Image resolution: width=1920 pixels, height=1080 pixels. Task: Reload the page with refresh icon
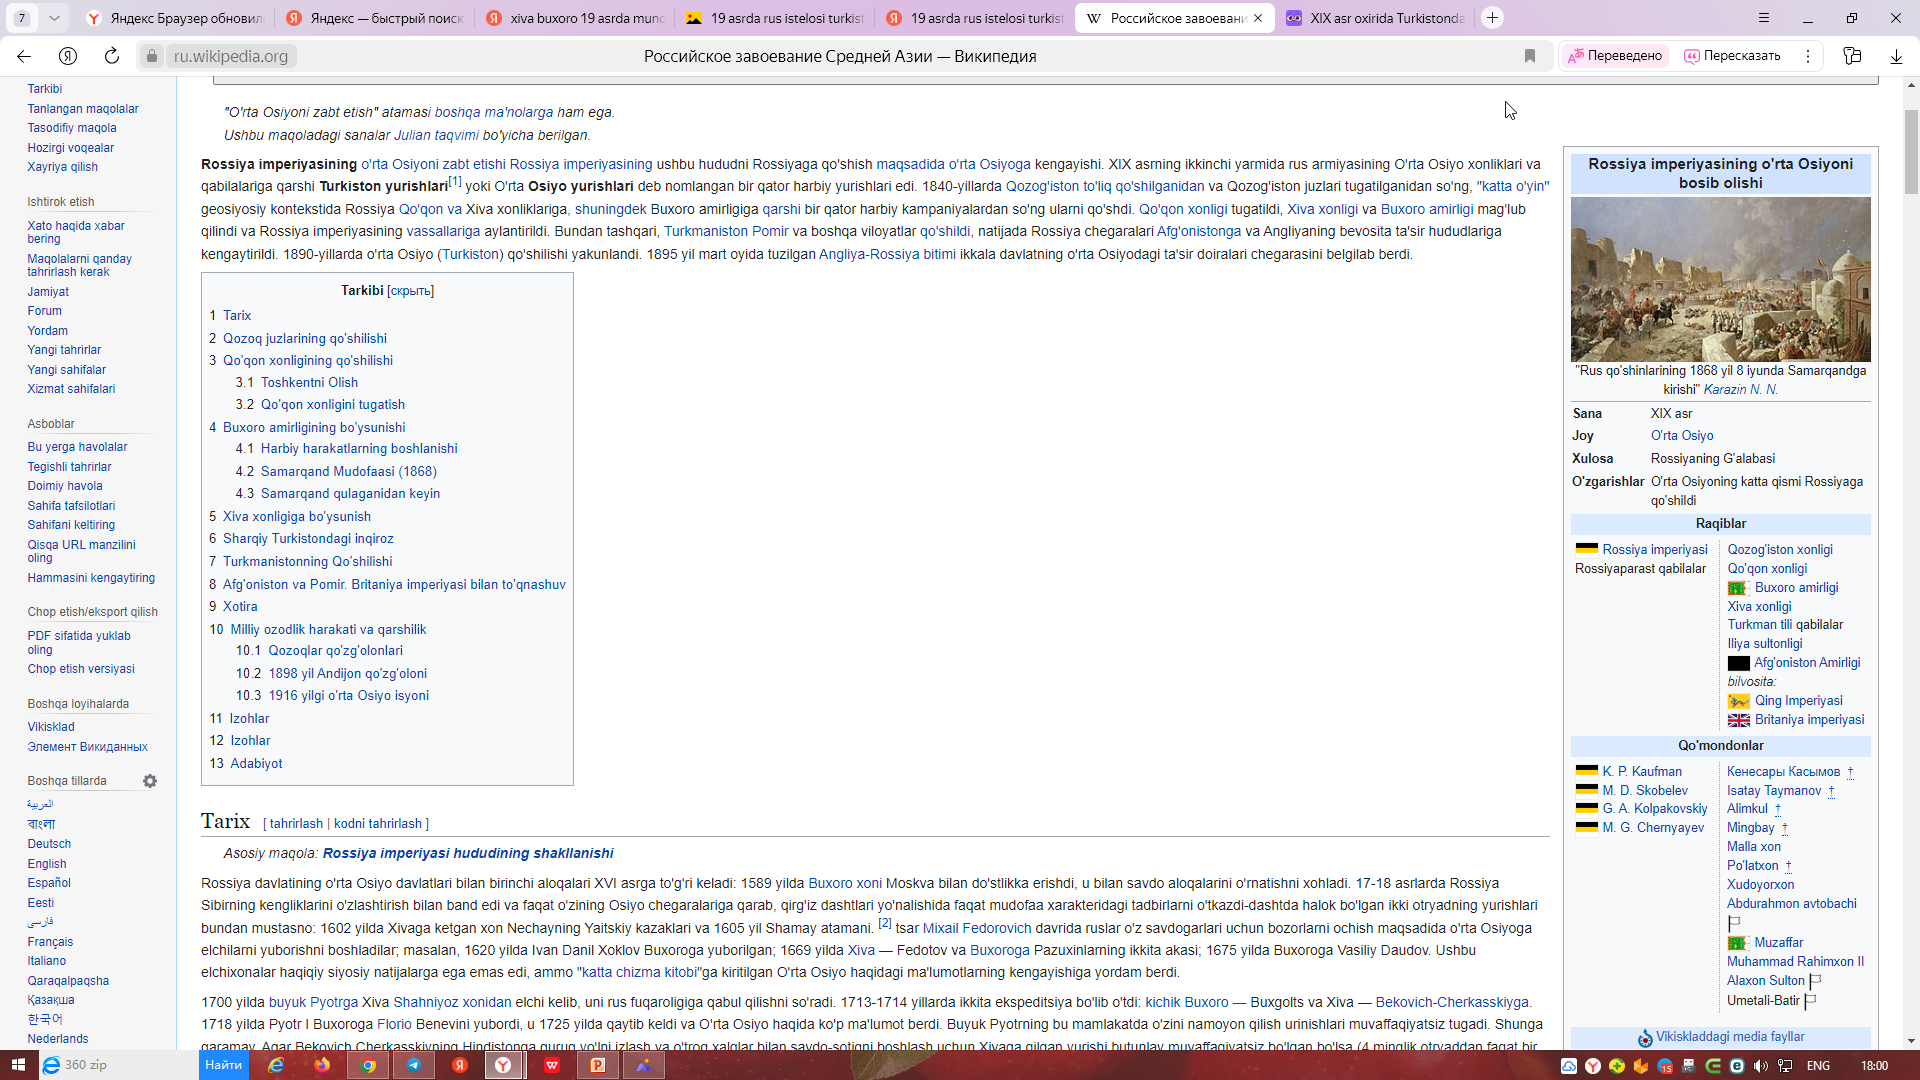[x=112, y=56]
